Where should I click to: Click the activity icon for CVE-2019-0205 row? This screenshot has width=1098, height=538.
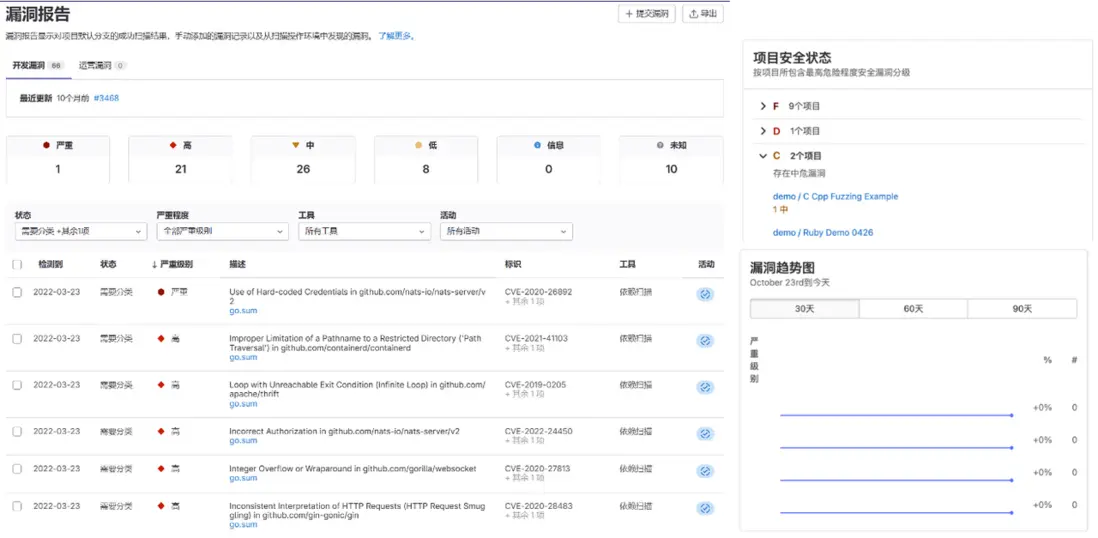(705, 387)
